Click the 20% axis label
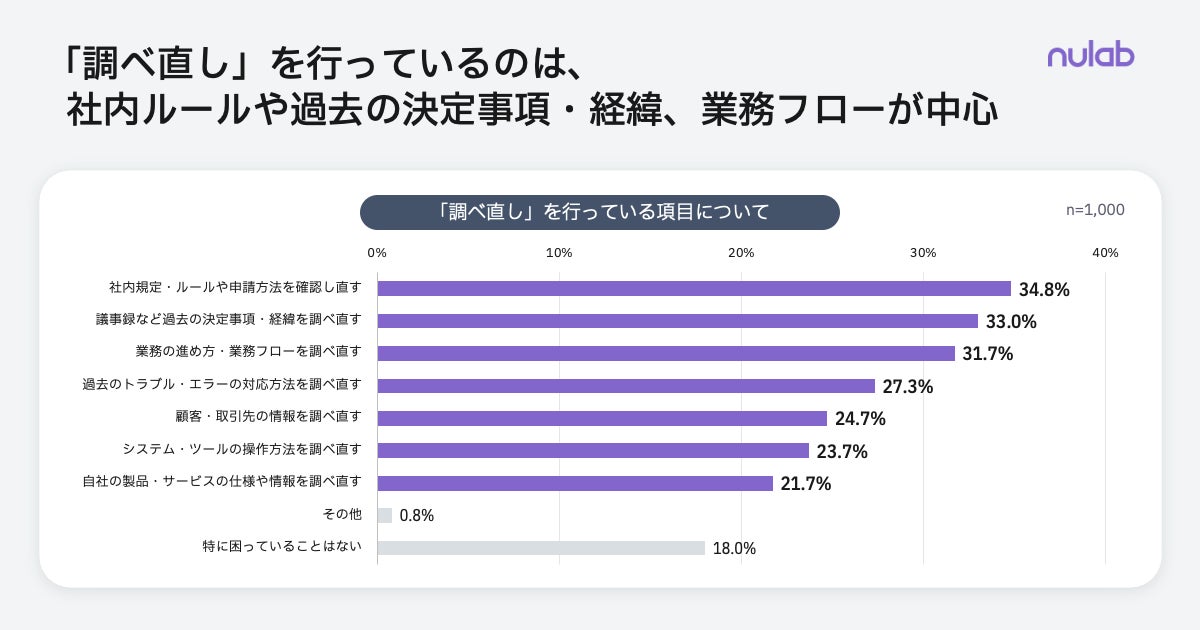This screenshot has width=1200, height=630. coord(741,253)
